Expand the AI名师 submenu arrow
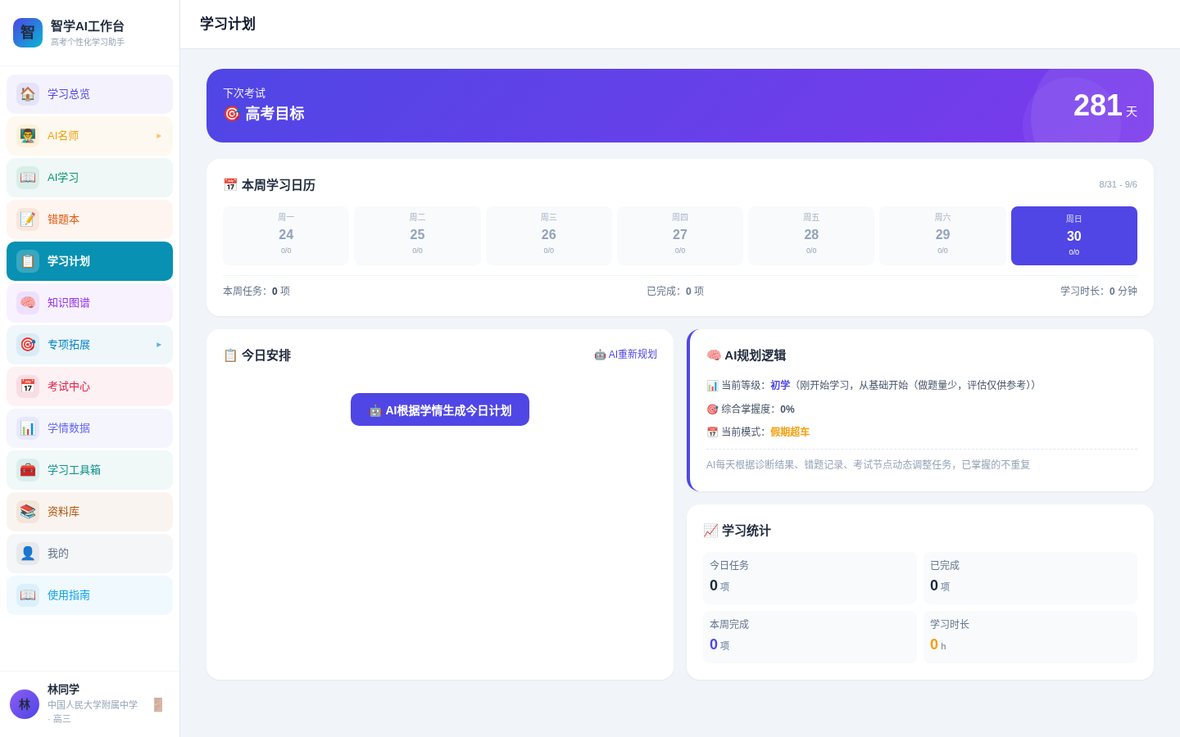The image size is (1180, 737). click(159, 136)
